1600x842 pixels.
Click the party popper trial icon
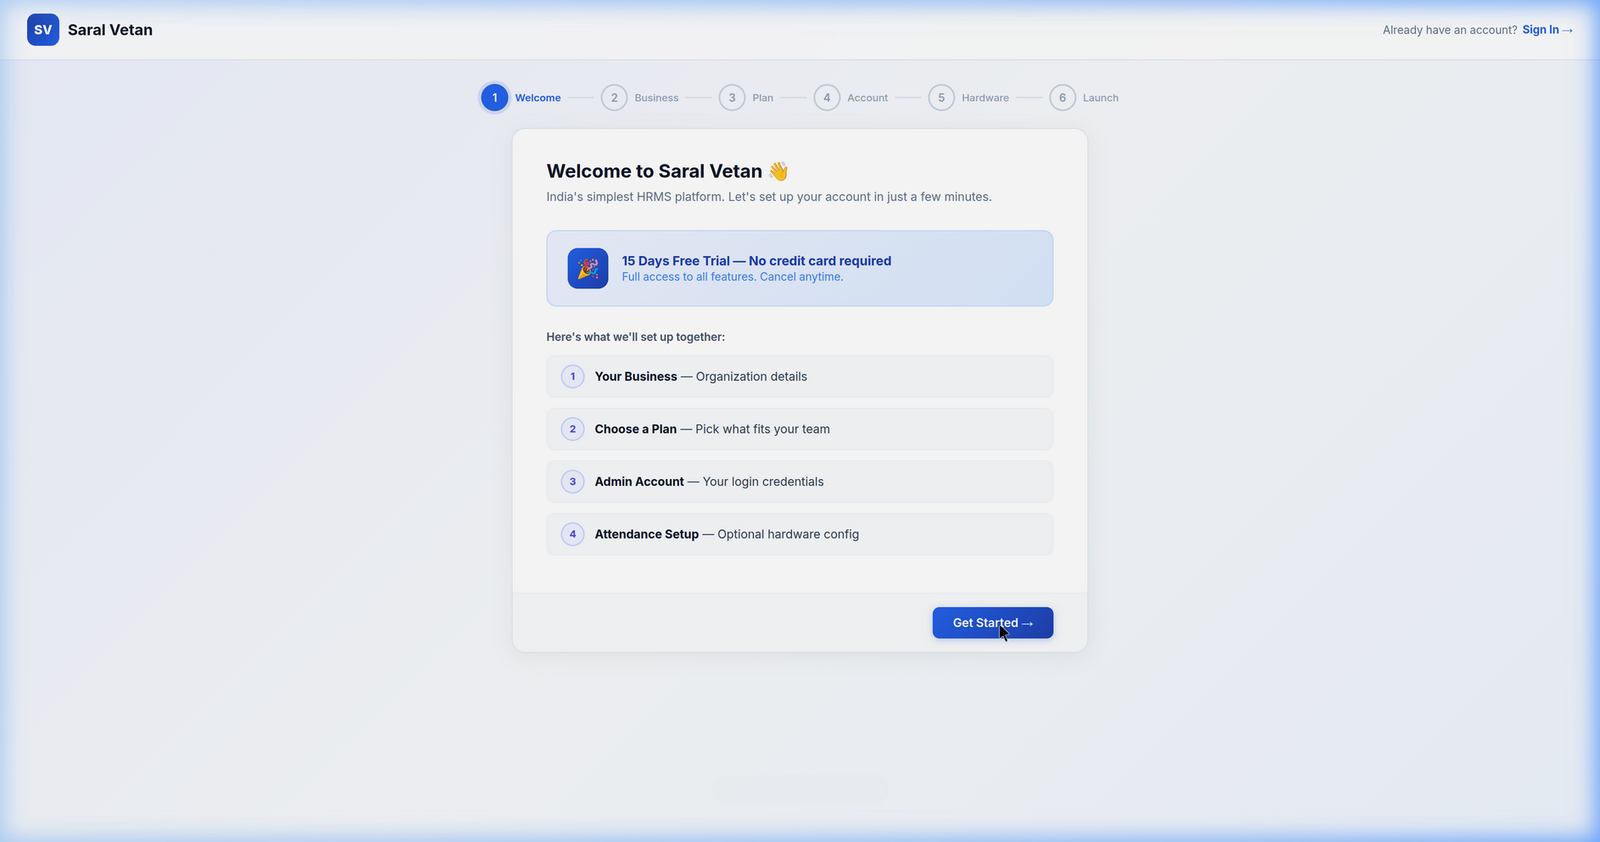pos(588,268)
